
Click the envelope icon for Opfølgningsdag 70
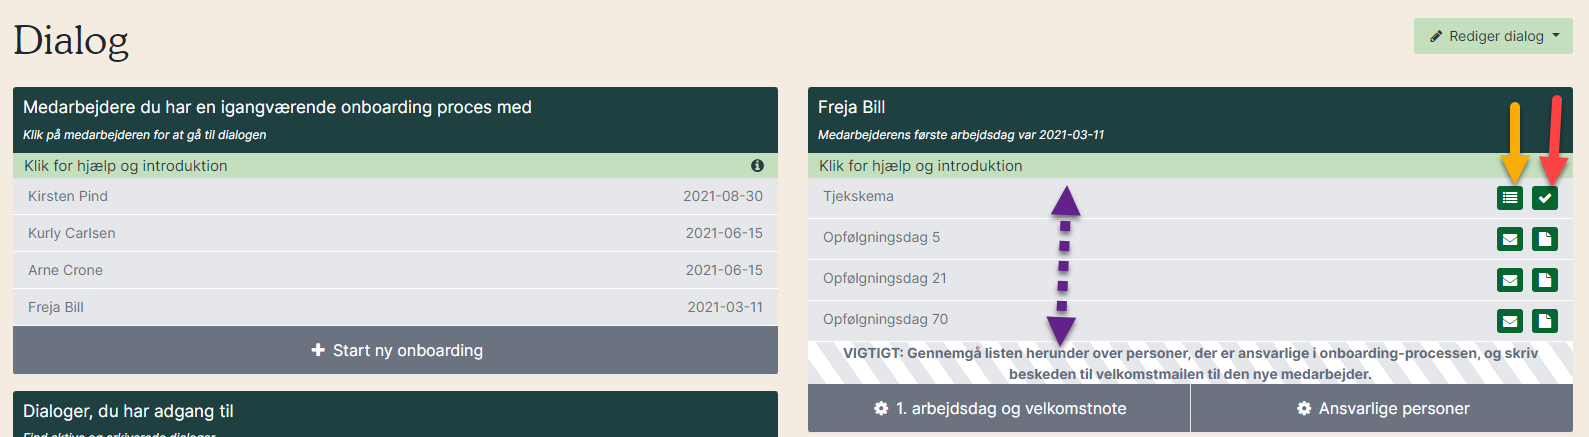click(x=1510, y=321)
